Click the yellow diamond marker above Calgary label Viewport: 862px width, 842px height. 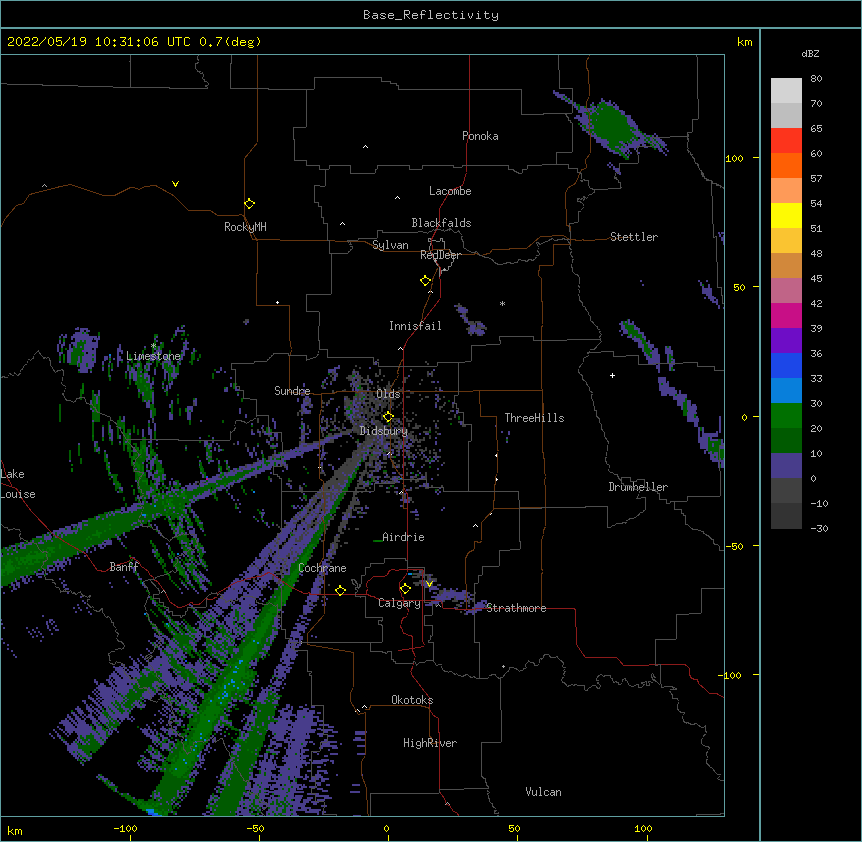point(405,589)
